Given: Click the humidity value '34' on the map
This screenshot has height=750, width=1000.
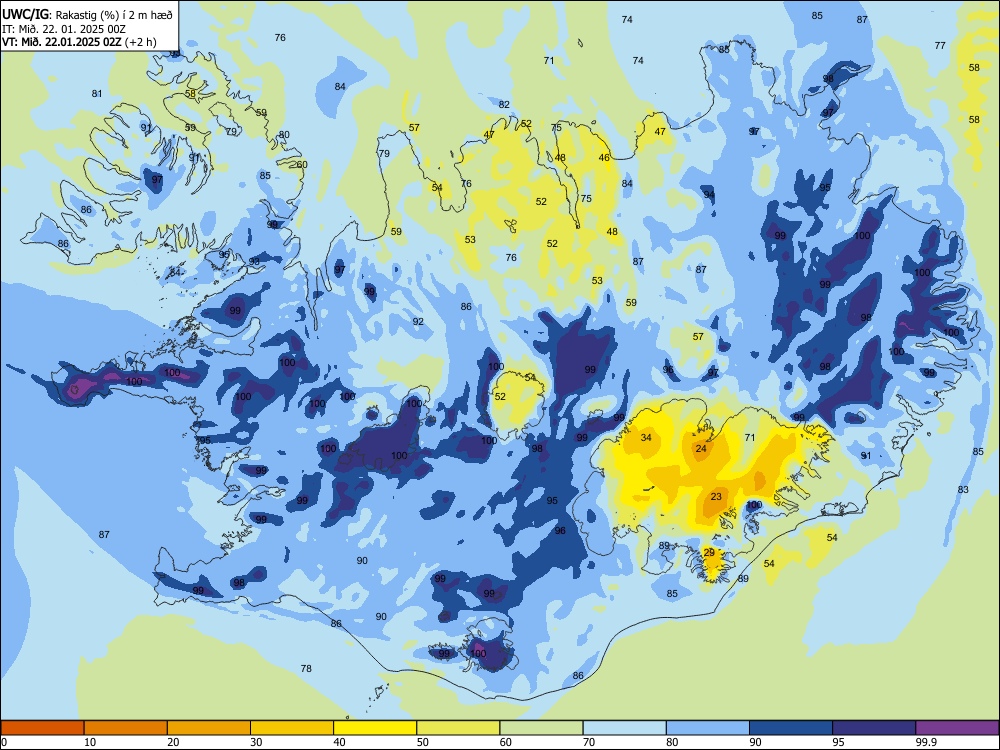Looking at the screenshot, I should [646, 438].
